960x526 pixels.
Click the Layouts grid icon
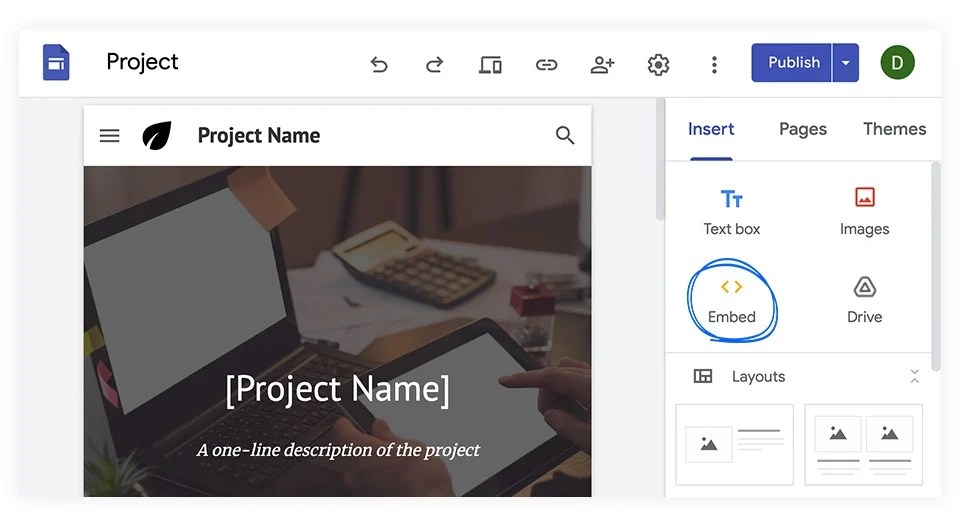click(x=703, y=376)
